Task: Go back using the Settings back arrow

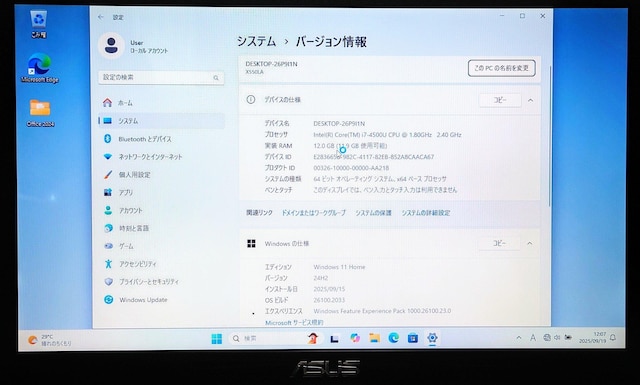Action: point(101,17)
